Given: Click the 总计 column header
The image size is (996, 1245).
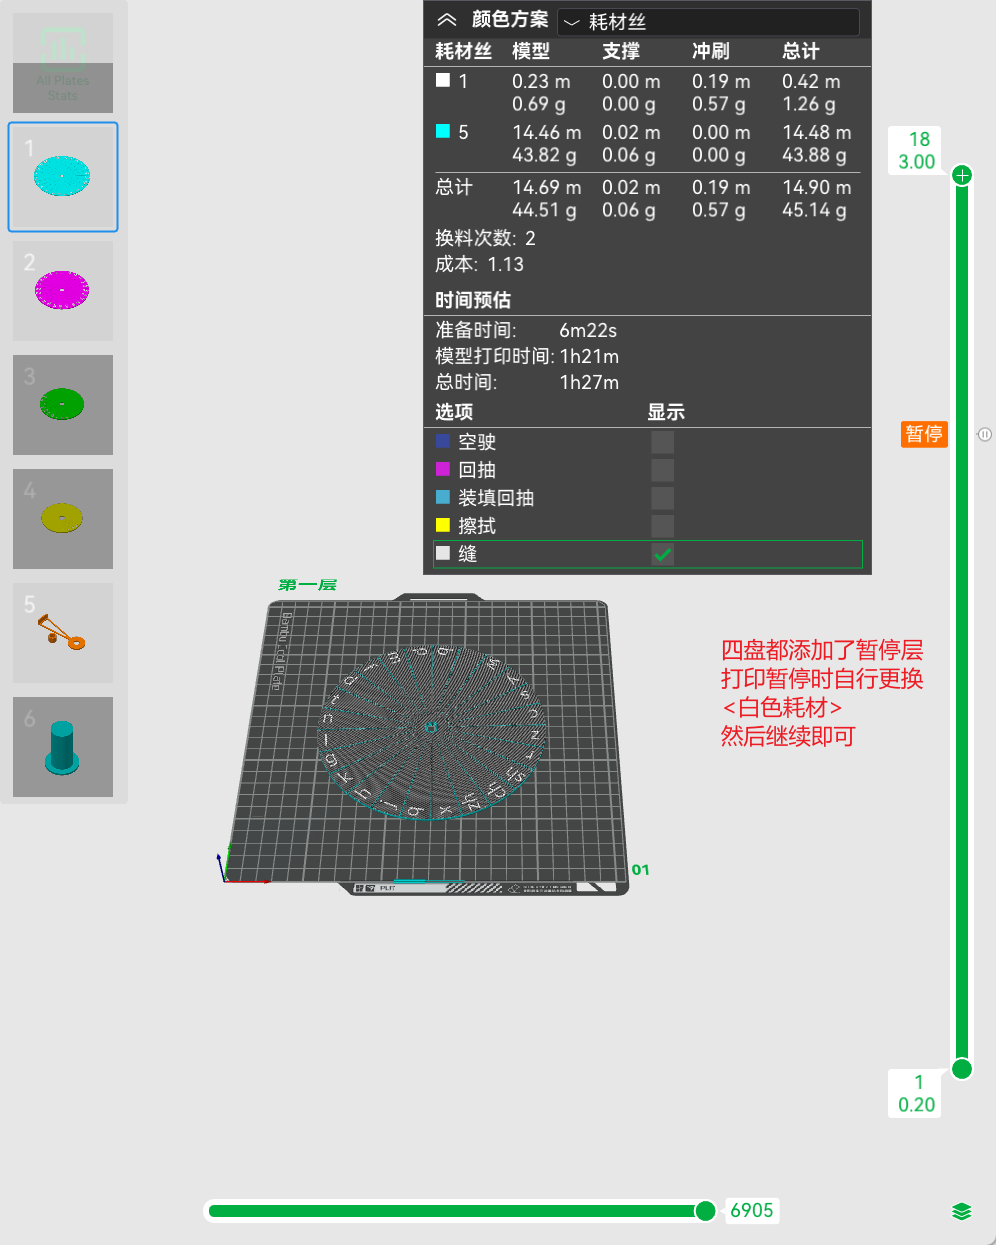Looking at the screenshot, I should pyautogui.click(x=800, y=52).
